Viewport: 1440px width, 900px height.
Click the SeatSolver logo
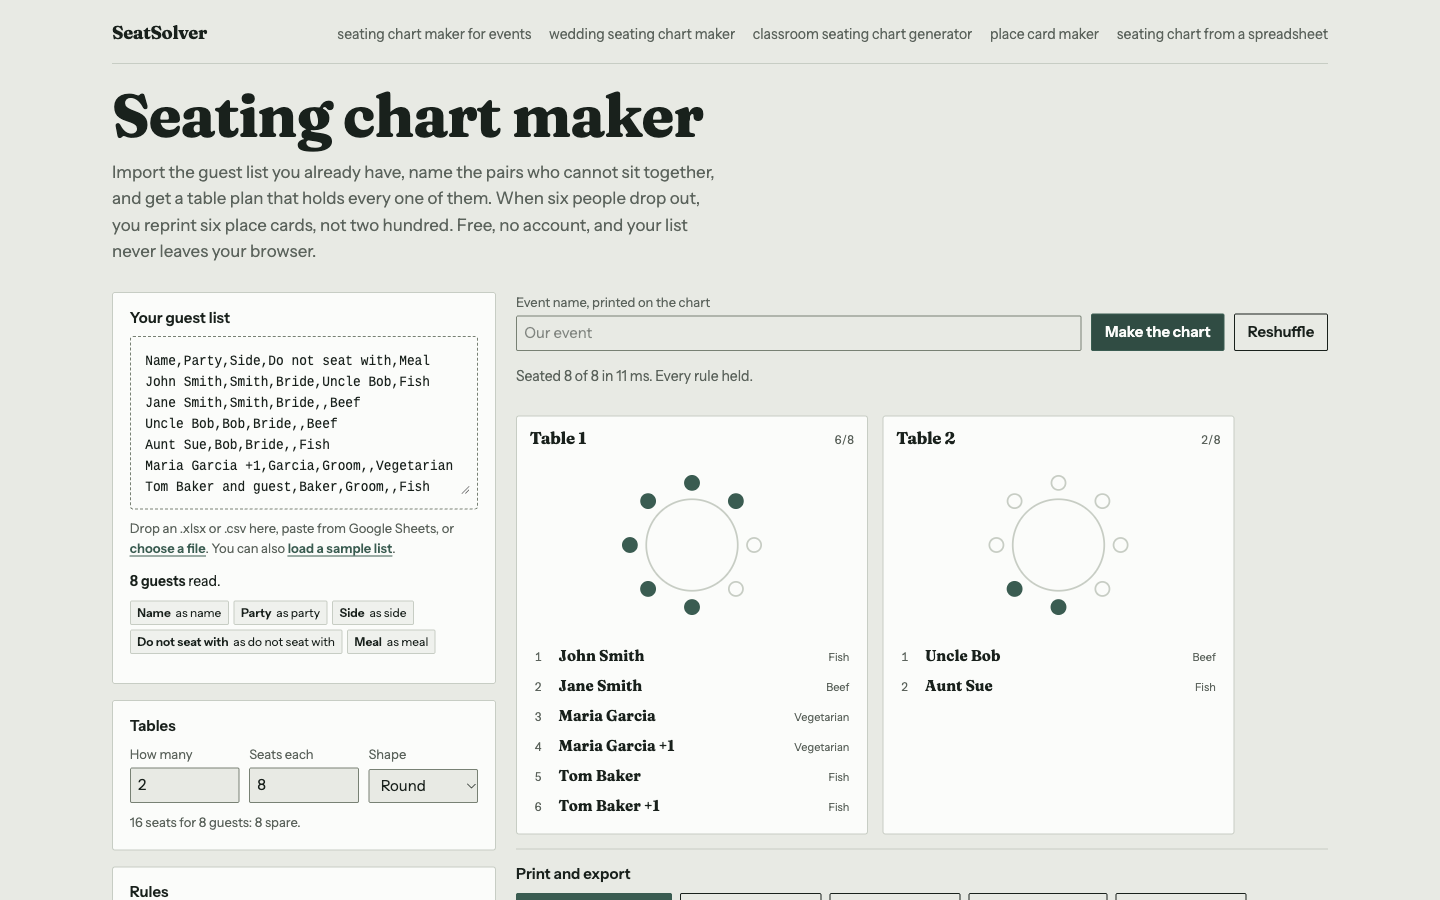(160, 33)
